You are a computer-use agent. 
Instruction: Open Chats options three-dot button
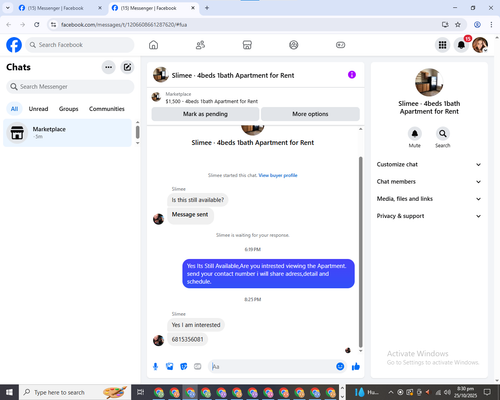tap(108, 67)
